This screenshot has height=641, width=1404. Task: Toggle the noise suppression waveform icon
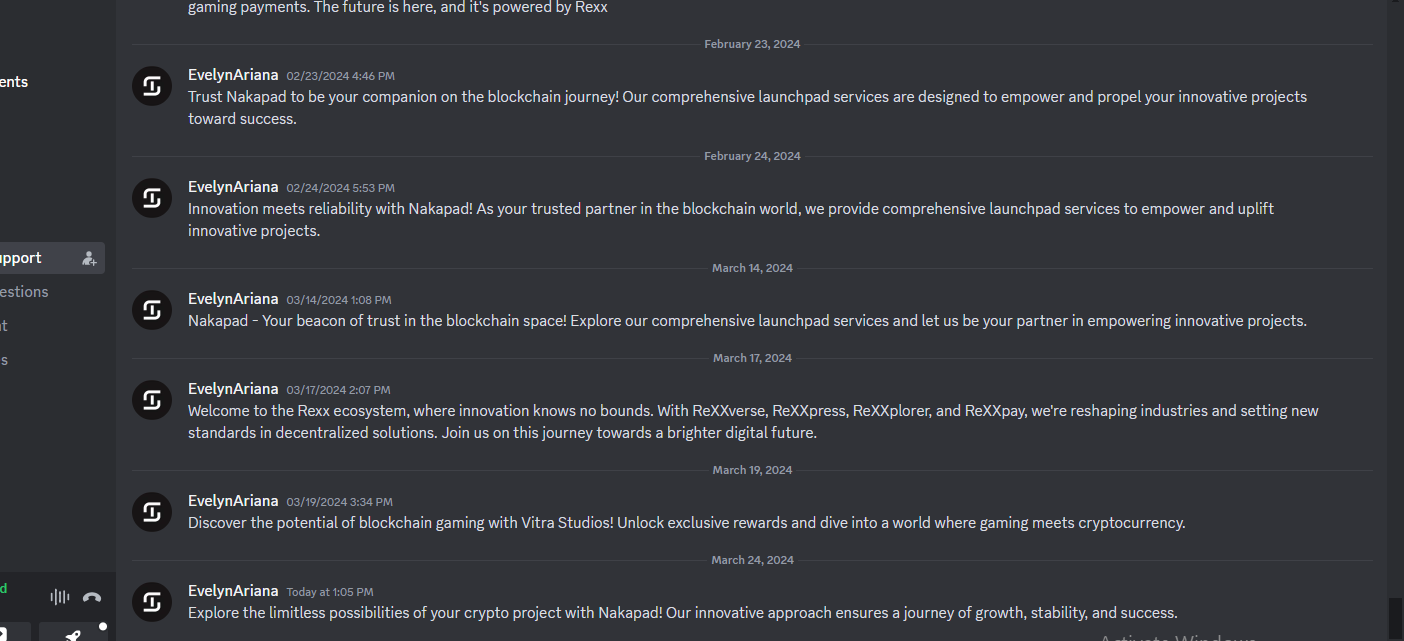(60, 597)
